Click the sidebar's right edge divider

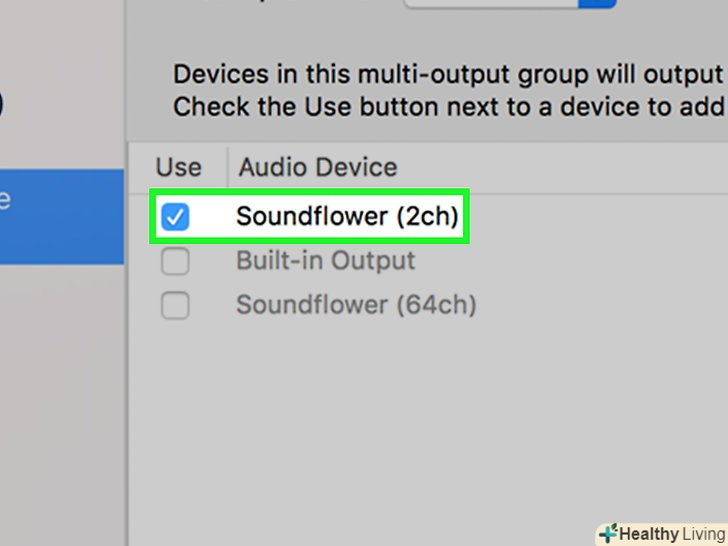(126, 400)
